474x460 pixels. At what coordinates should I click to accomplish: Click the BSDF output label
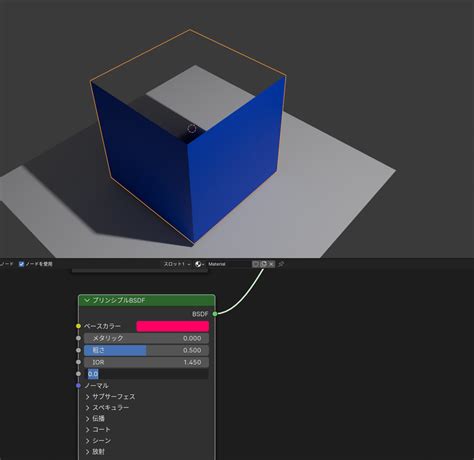tap(200, 314)
